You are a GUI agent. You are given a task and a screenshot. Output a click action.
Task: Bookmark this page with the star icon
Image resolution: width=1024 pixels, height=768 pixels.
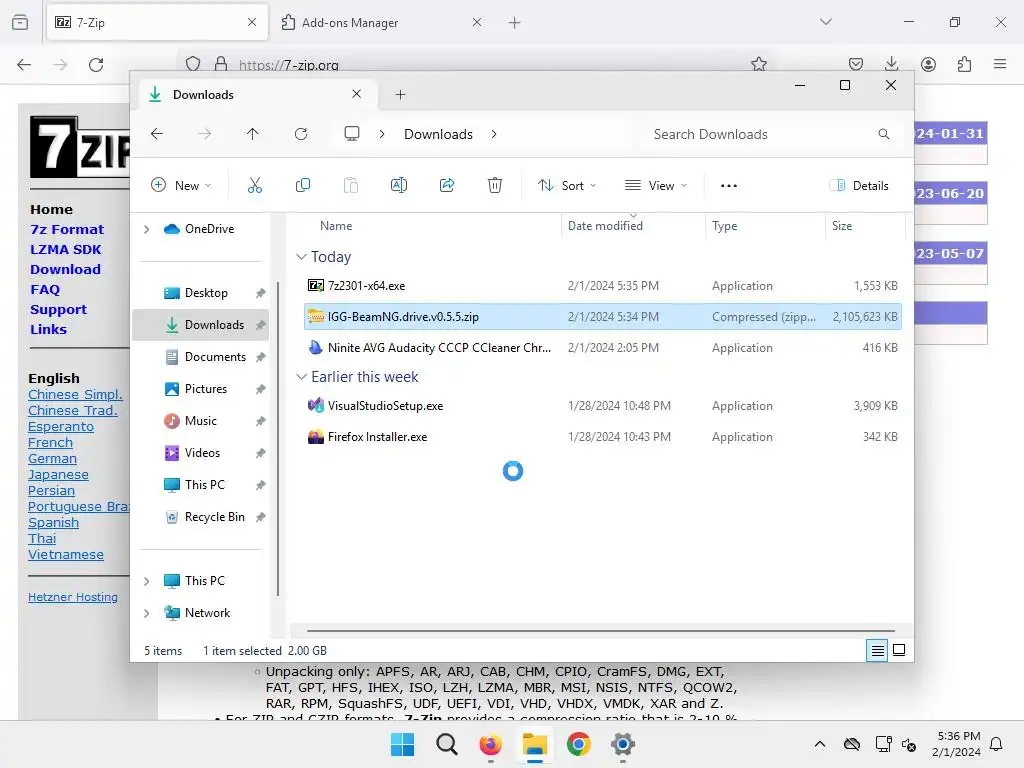pyautogui.click(x=759, y=64)
